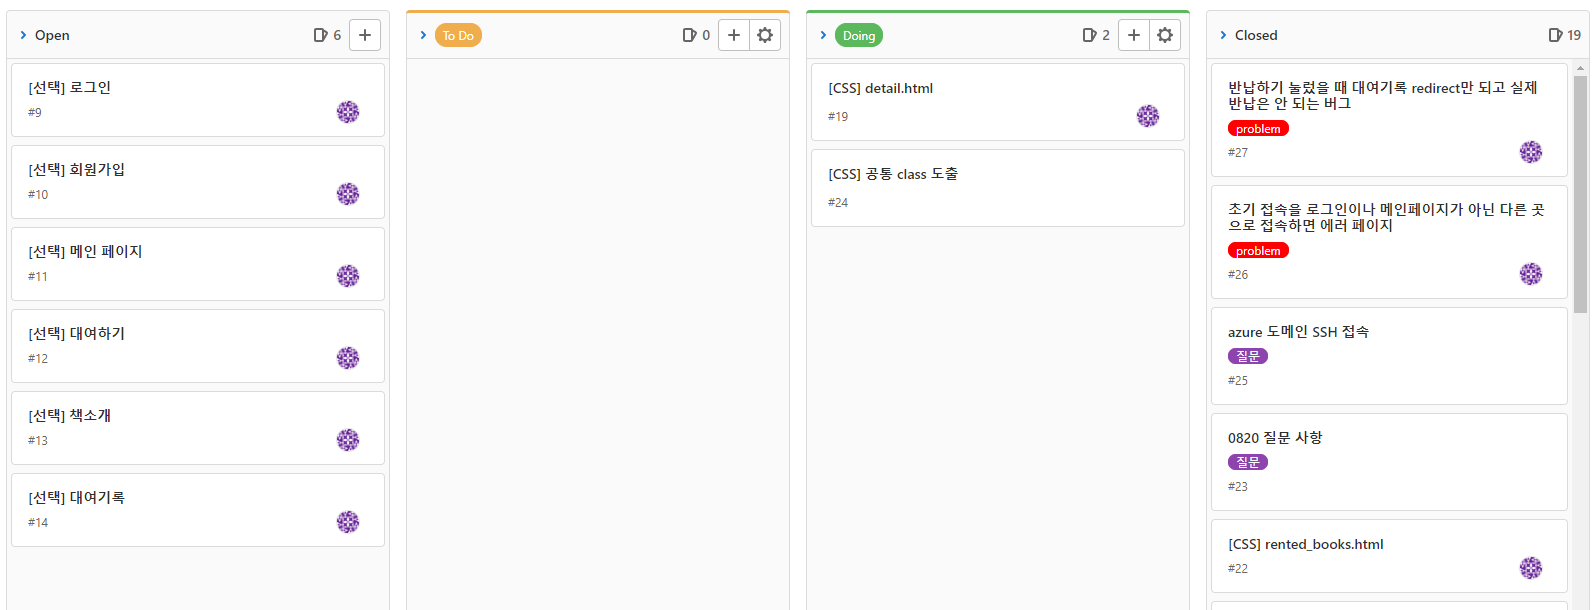Open issue [CSS] detail.html
The height and width of the screenshot is (610, 1596).
click(x=880, y=88)
